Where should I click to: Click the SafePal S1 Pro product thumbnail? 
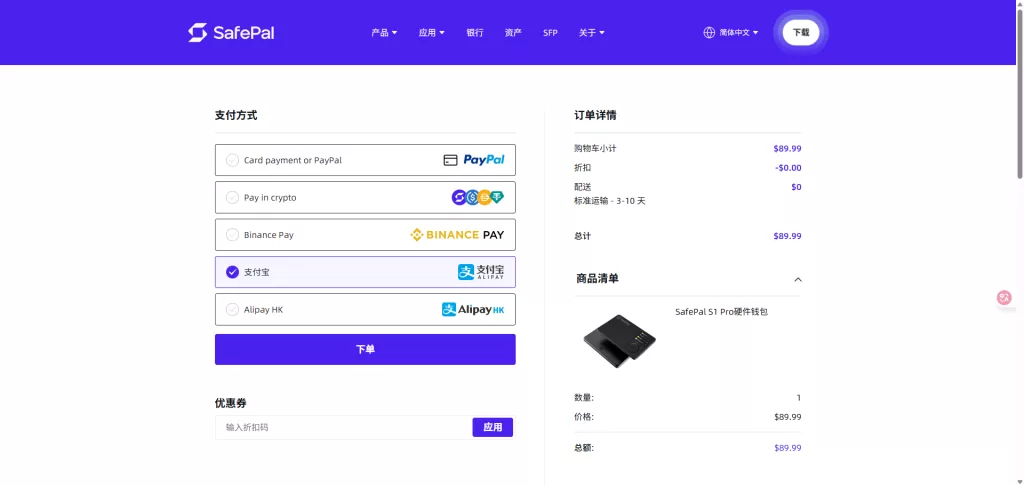[x=619, y=341]
